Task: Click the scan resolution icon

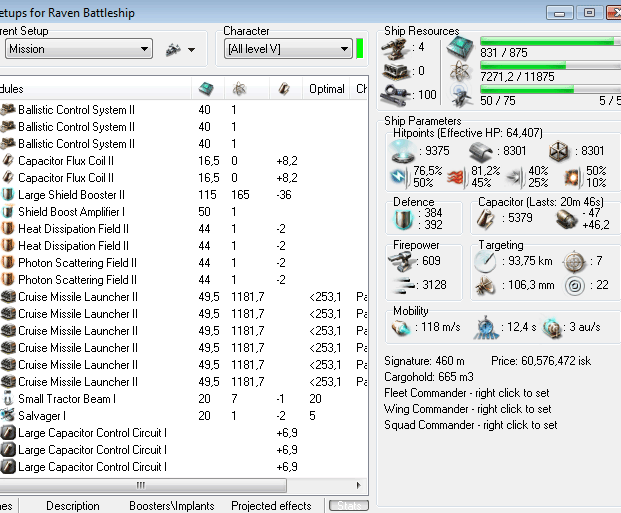Action: pos(485,286)
